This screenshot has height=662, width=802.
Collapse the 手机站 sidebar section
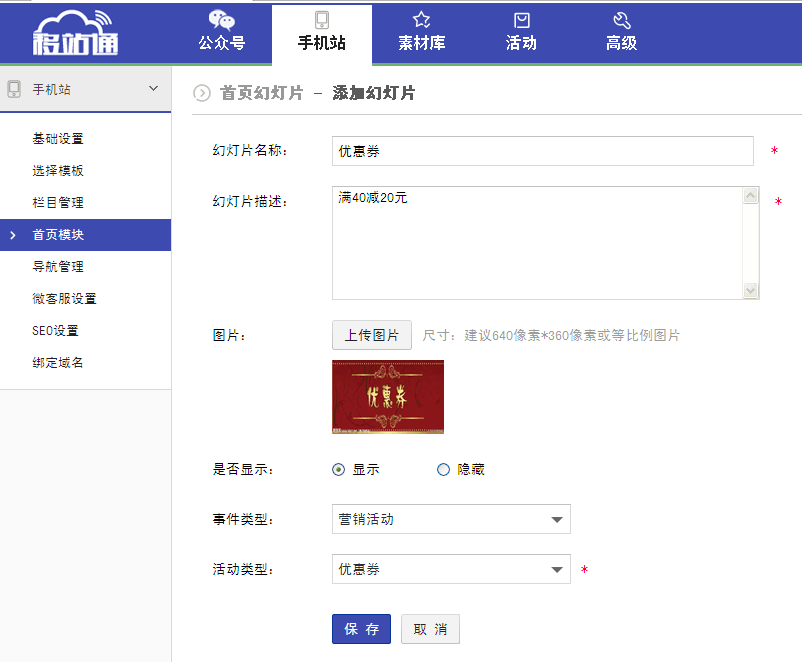(153, 89)
